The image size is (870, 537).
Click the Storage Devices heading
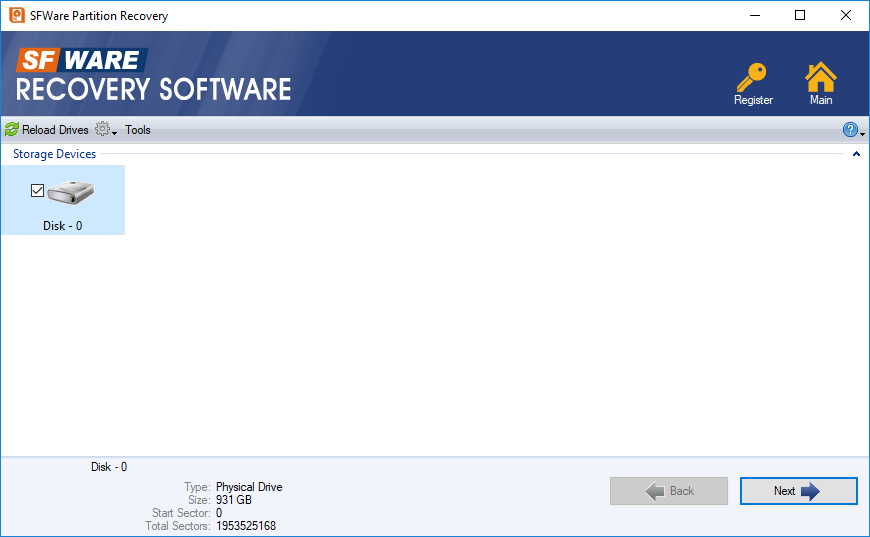point(54,154)
